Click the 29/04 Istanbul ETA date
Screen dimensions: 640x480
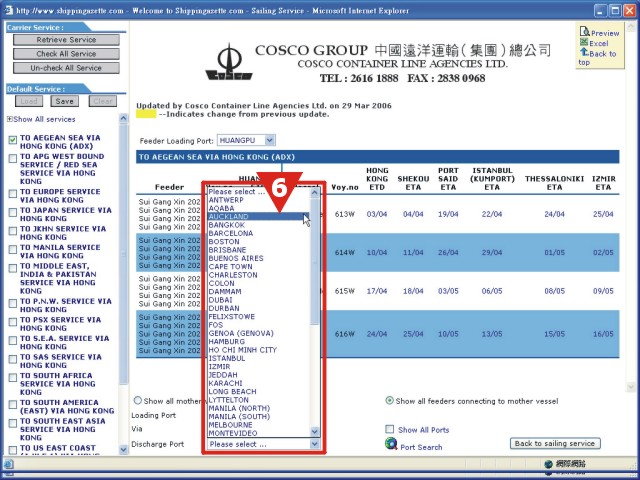click(x=491, y=252)
